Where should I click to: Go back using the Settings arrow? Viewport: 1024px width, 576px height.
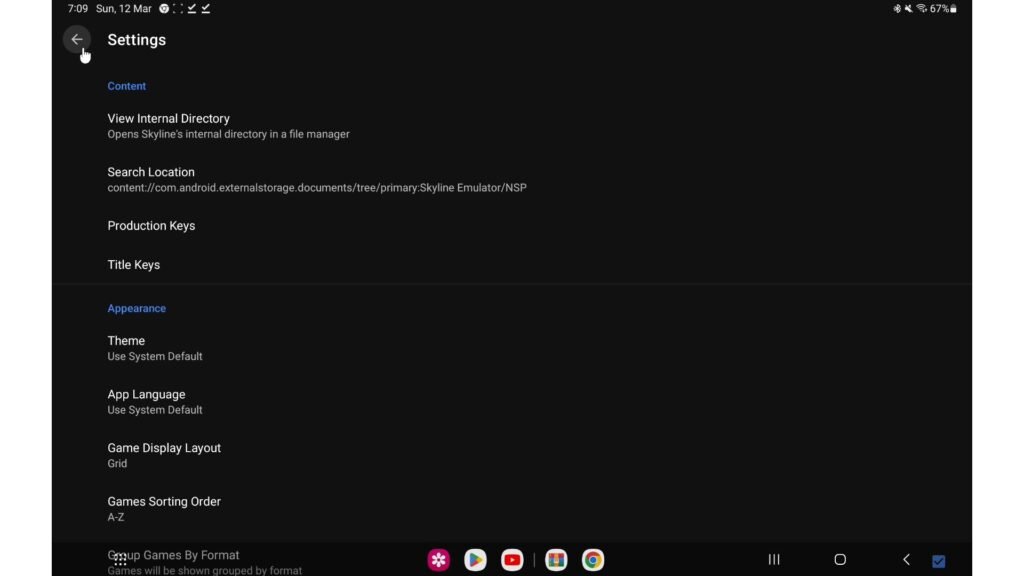click(x=77, y=40)
